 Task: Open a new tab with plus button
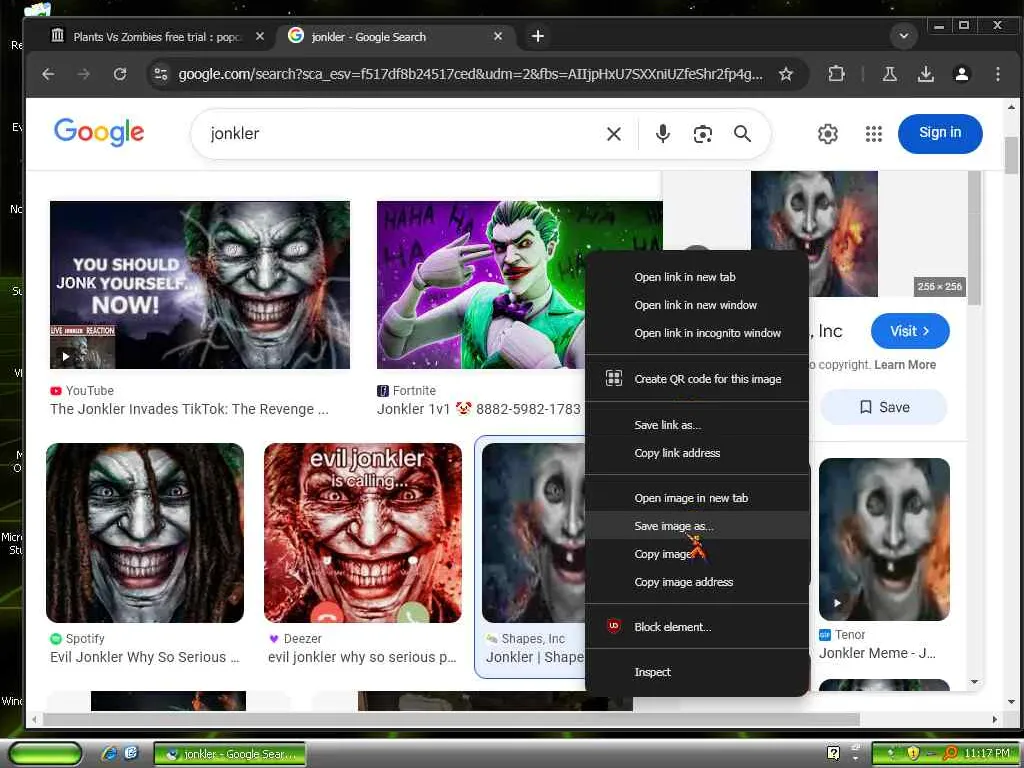(537, 37)
